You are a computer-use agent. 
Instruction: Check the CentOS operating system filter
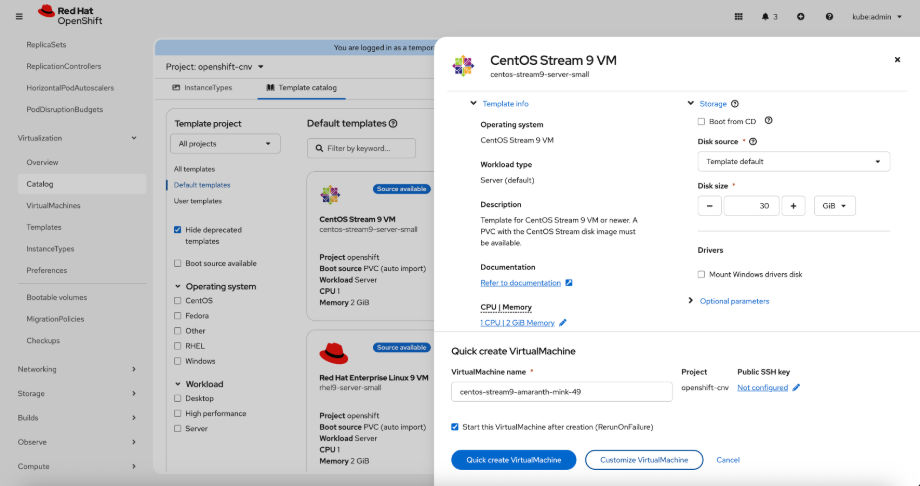(x=177, y=301)
